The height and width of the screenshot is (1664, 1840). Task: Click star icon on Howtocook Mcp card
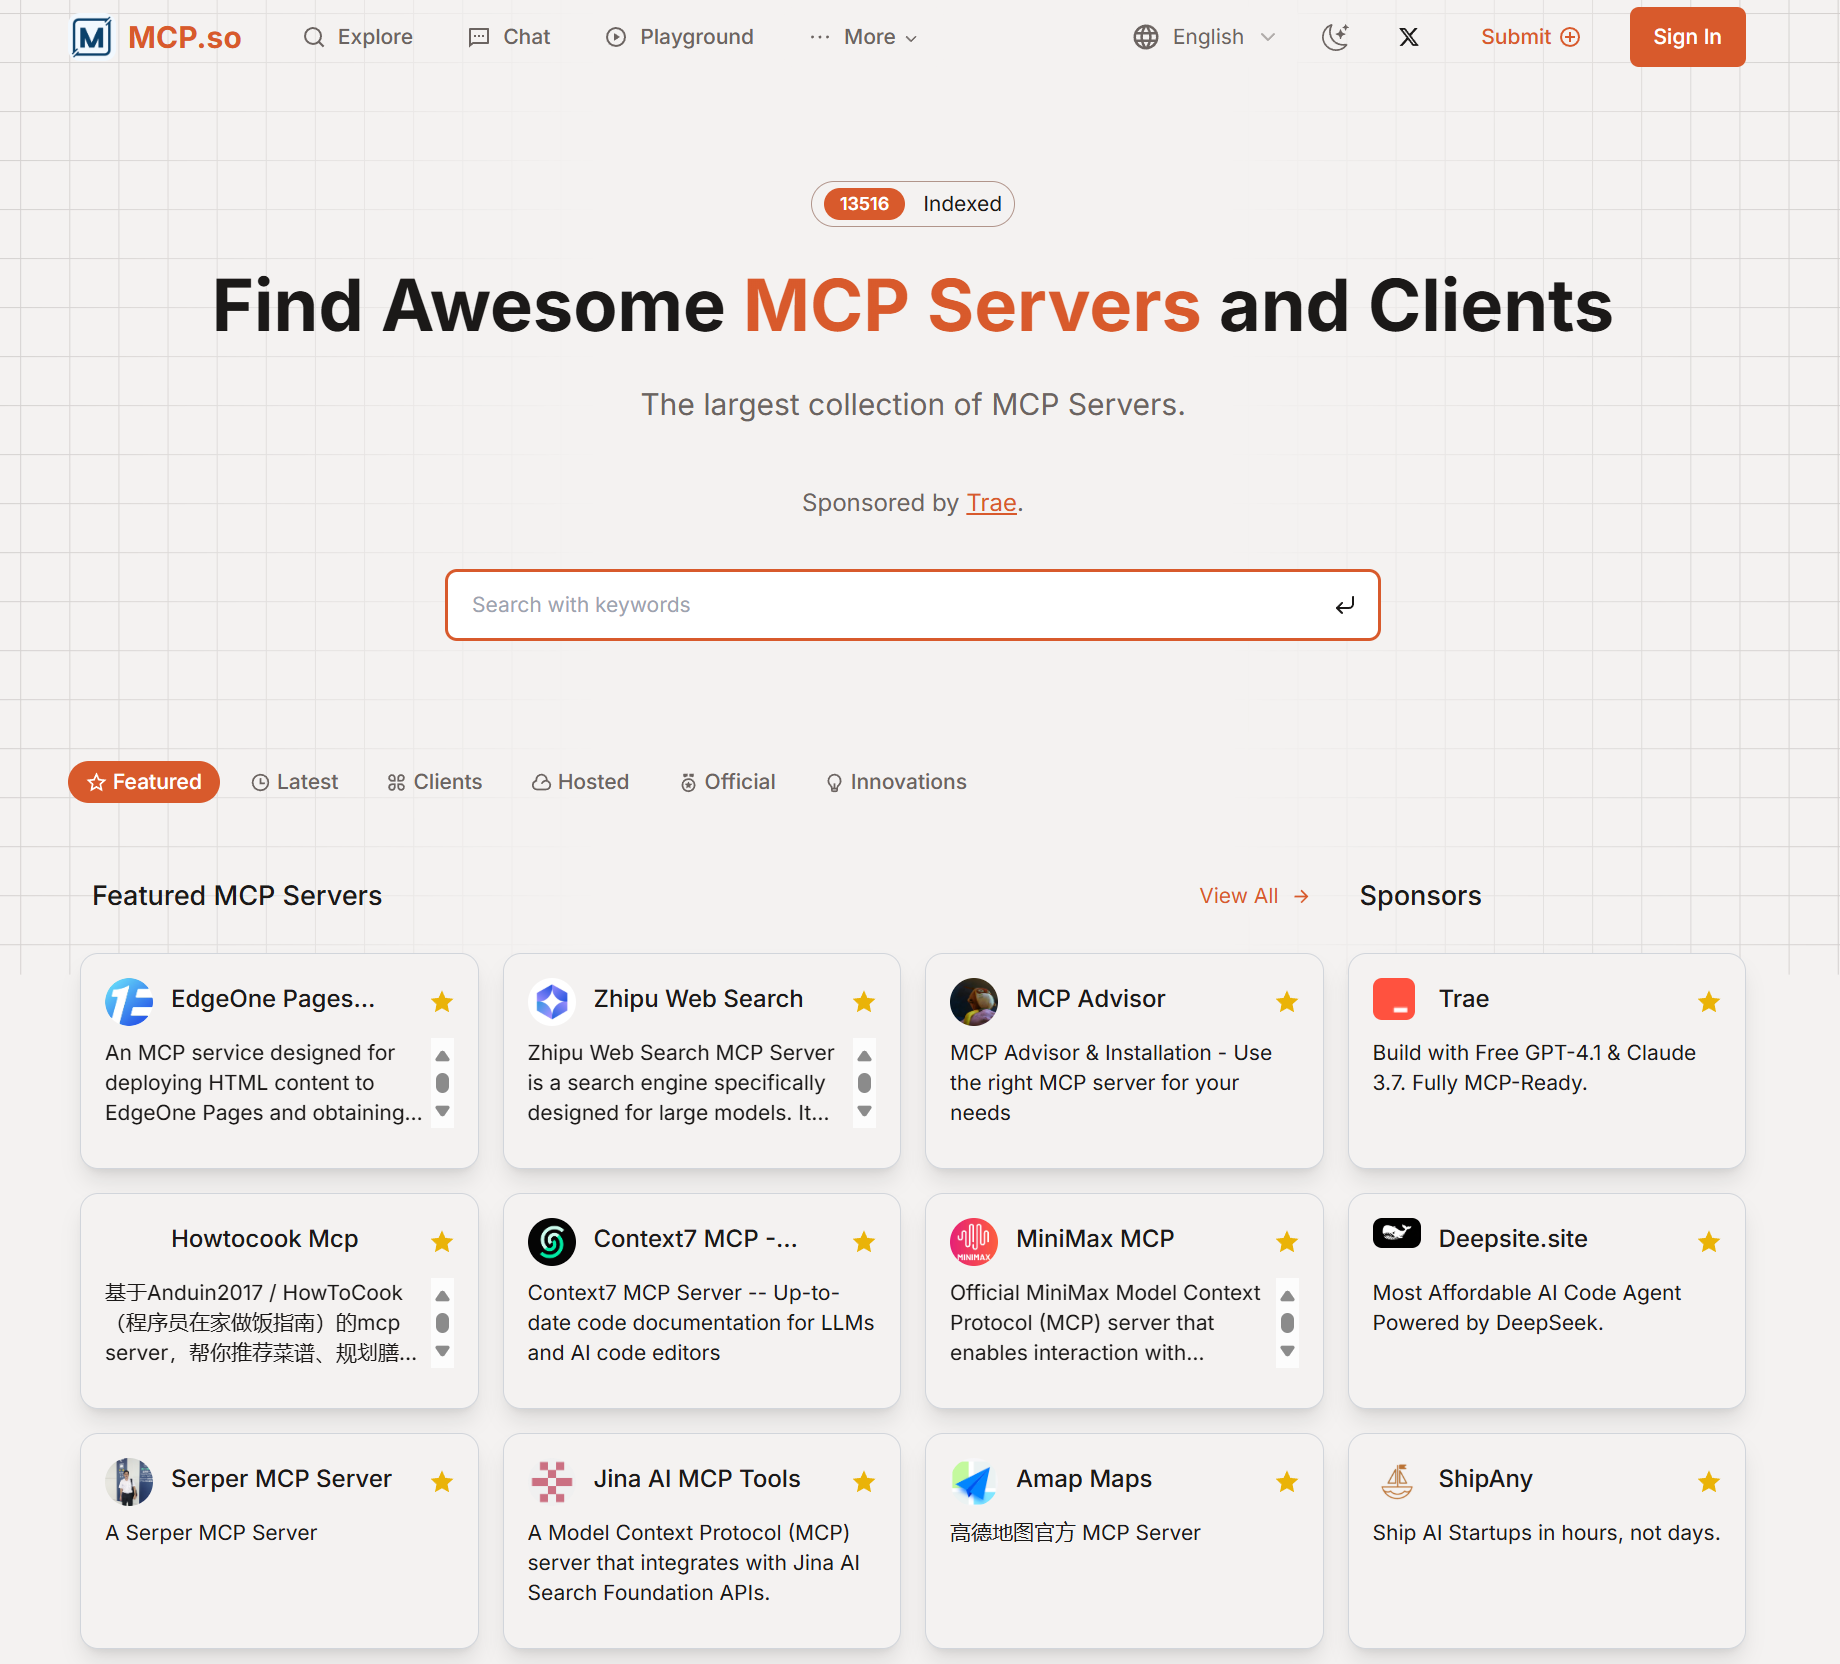tap(442, 1241)
